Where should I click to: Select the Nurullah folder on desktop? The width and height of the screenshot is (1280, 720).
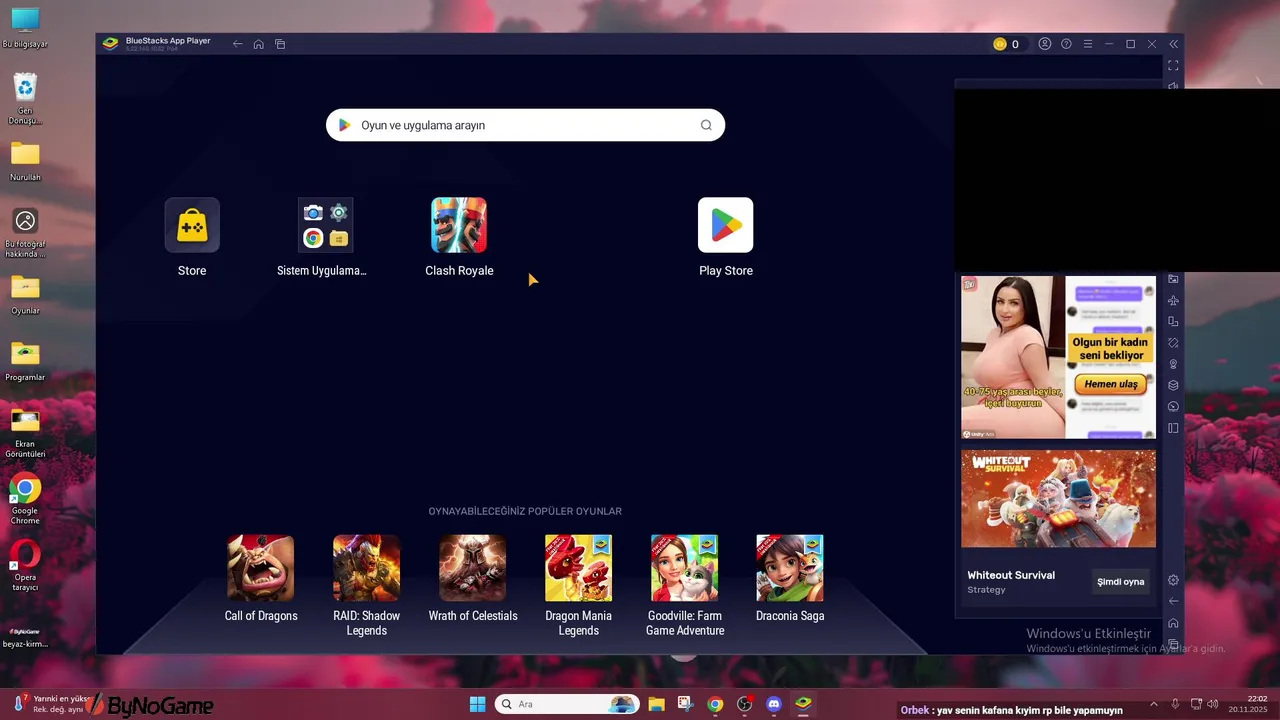[x=25, y=161]
